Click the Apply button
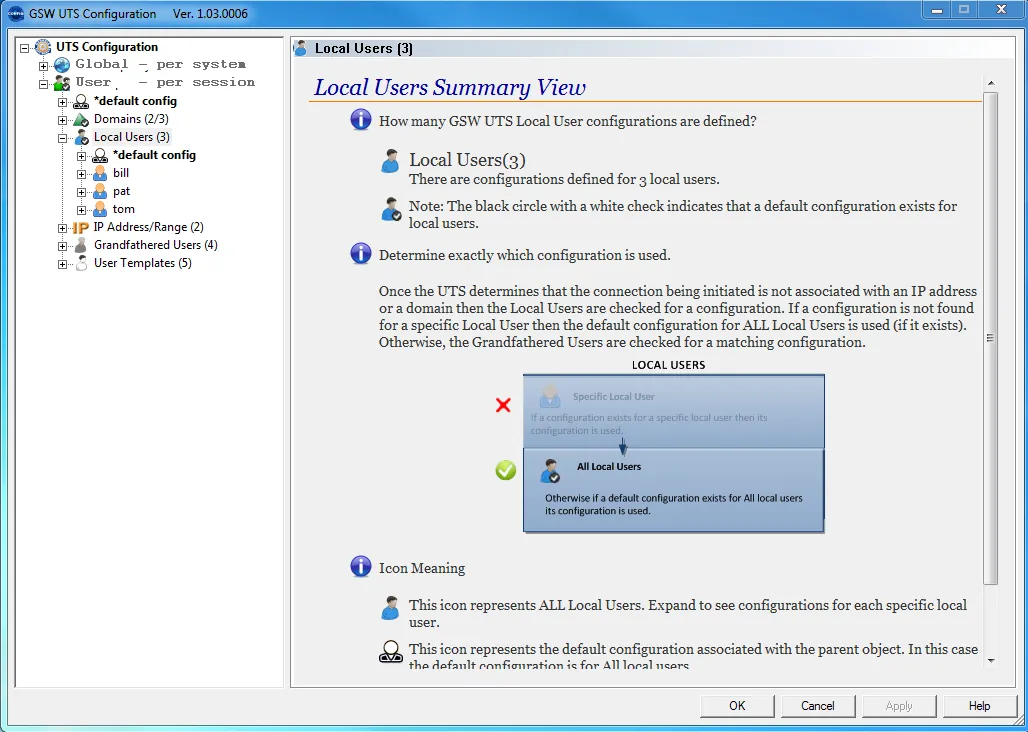This screenshot has height=732, width=1028. (899, 706)
